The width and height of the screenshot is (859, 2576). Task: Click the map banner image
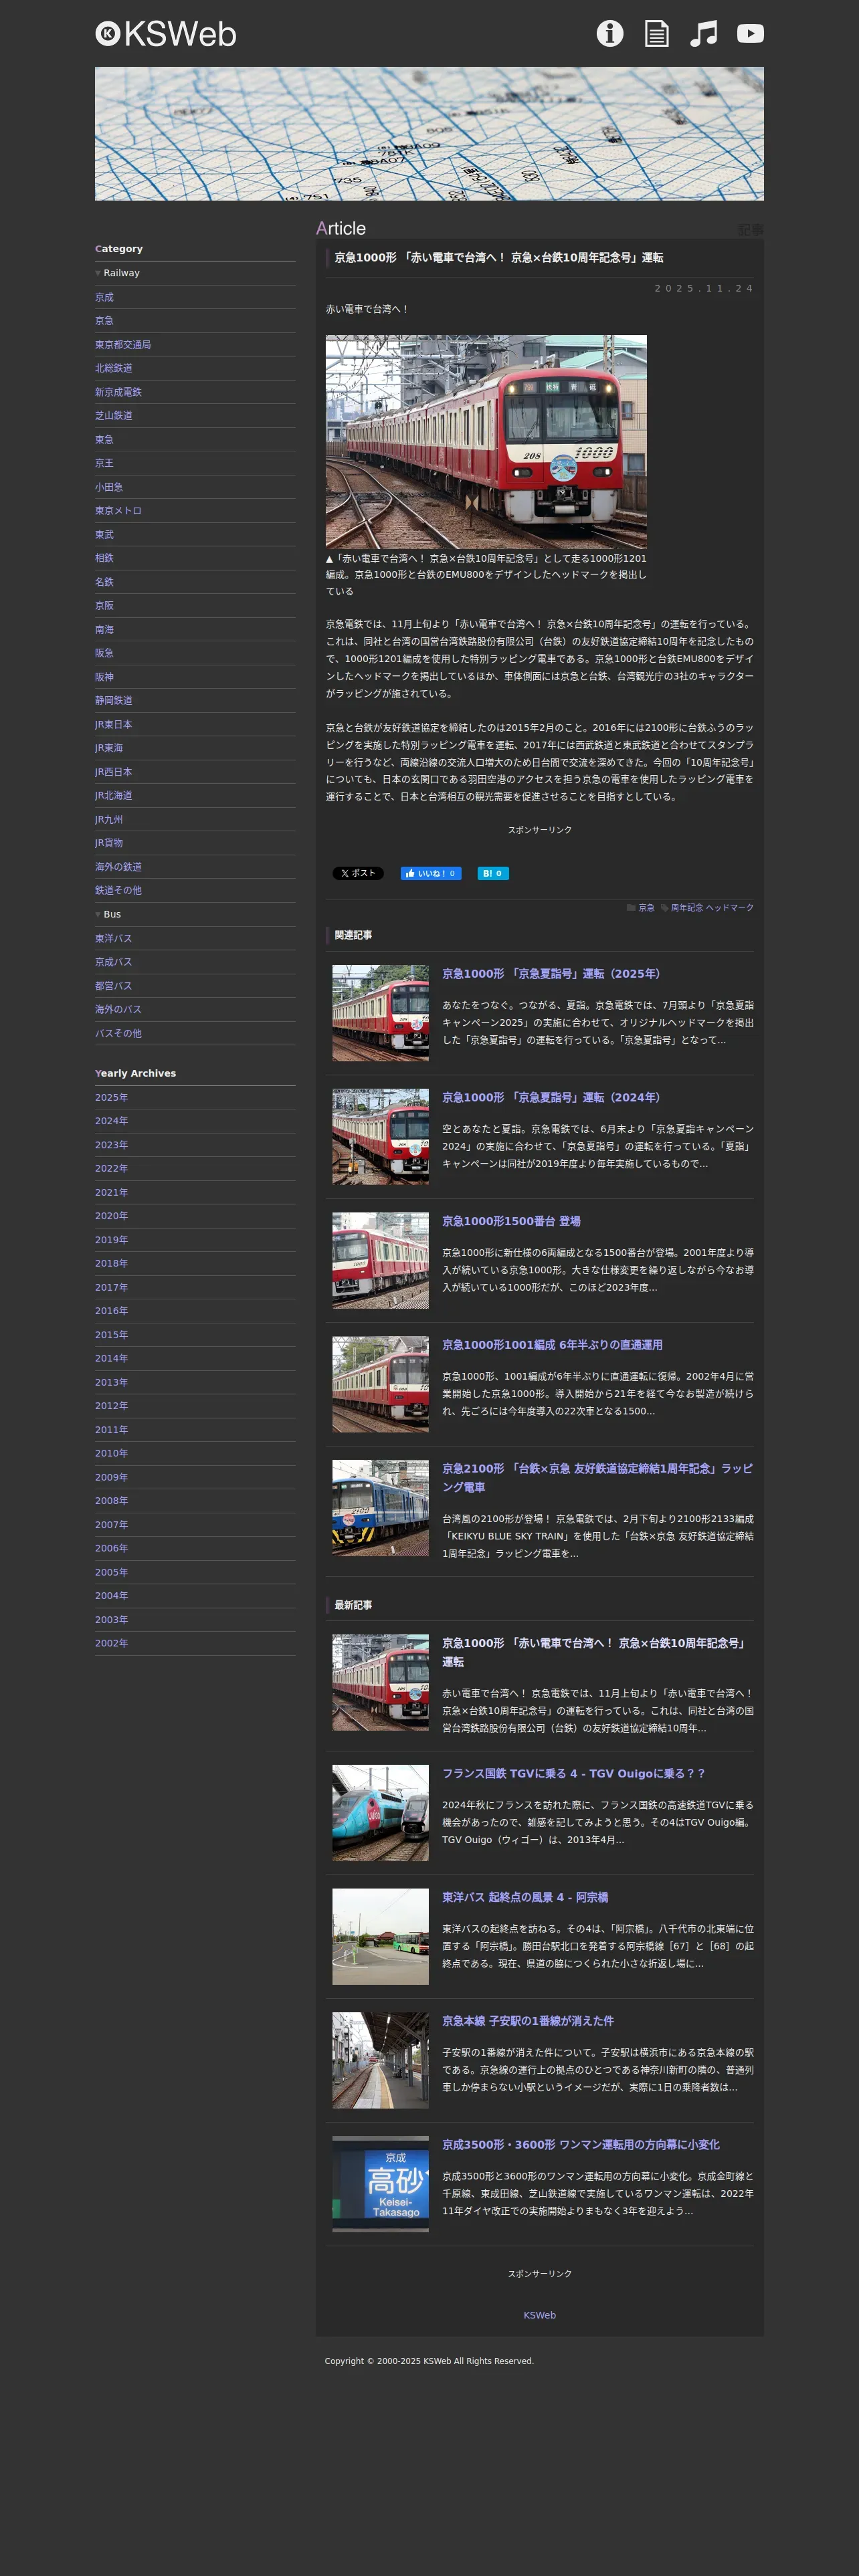coord(429,134)
